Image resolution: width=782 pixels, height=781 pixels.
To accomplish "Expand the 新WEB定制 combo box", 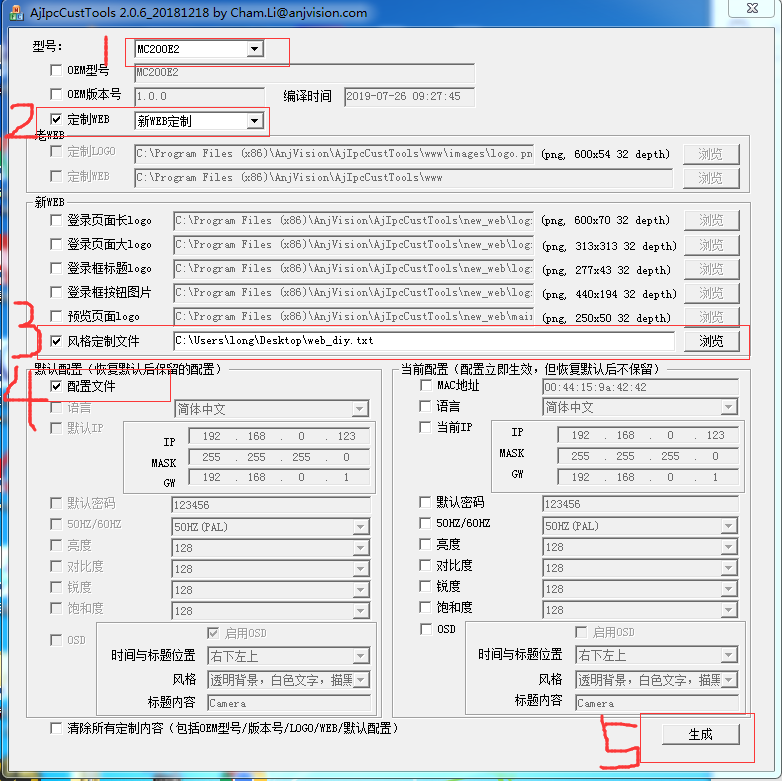I will click(255, 121).
